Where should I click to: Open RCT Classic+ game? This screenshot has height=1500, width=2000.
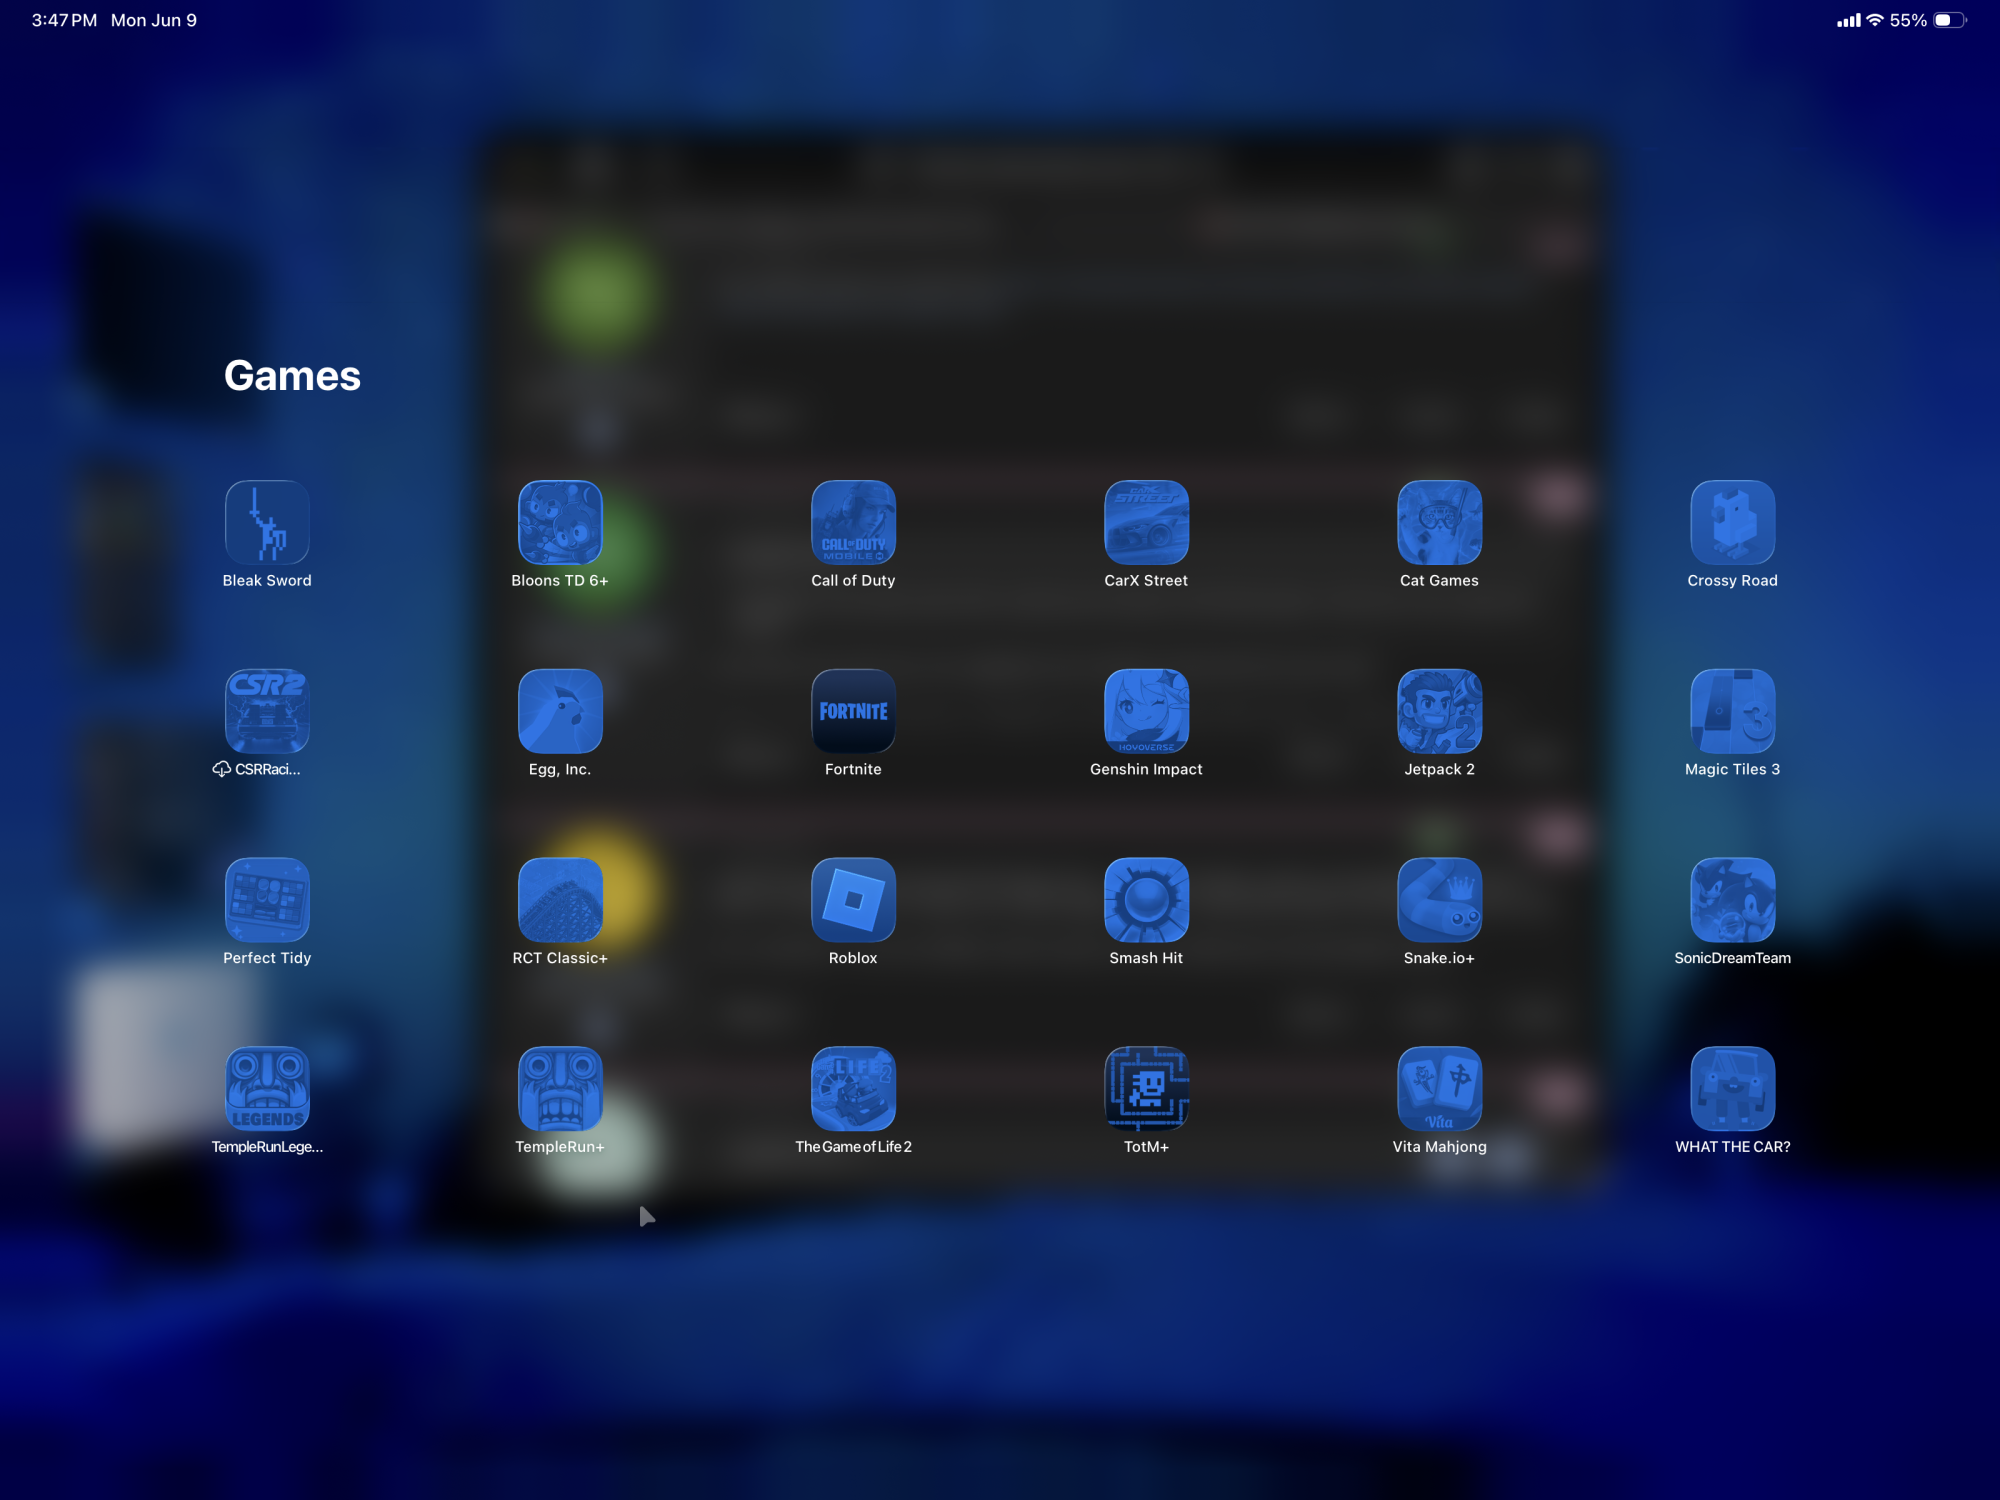pyautogui.click(x=560, y=900)
